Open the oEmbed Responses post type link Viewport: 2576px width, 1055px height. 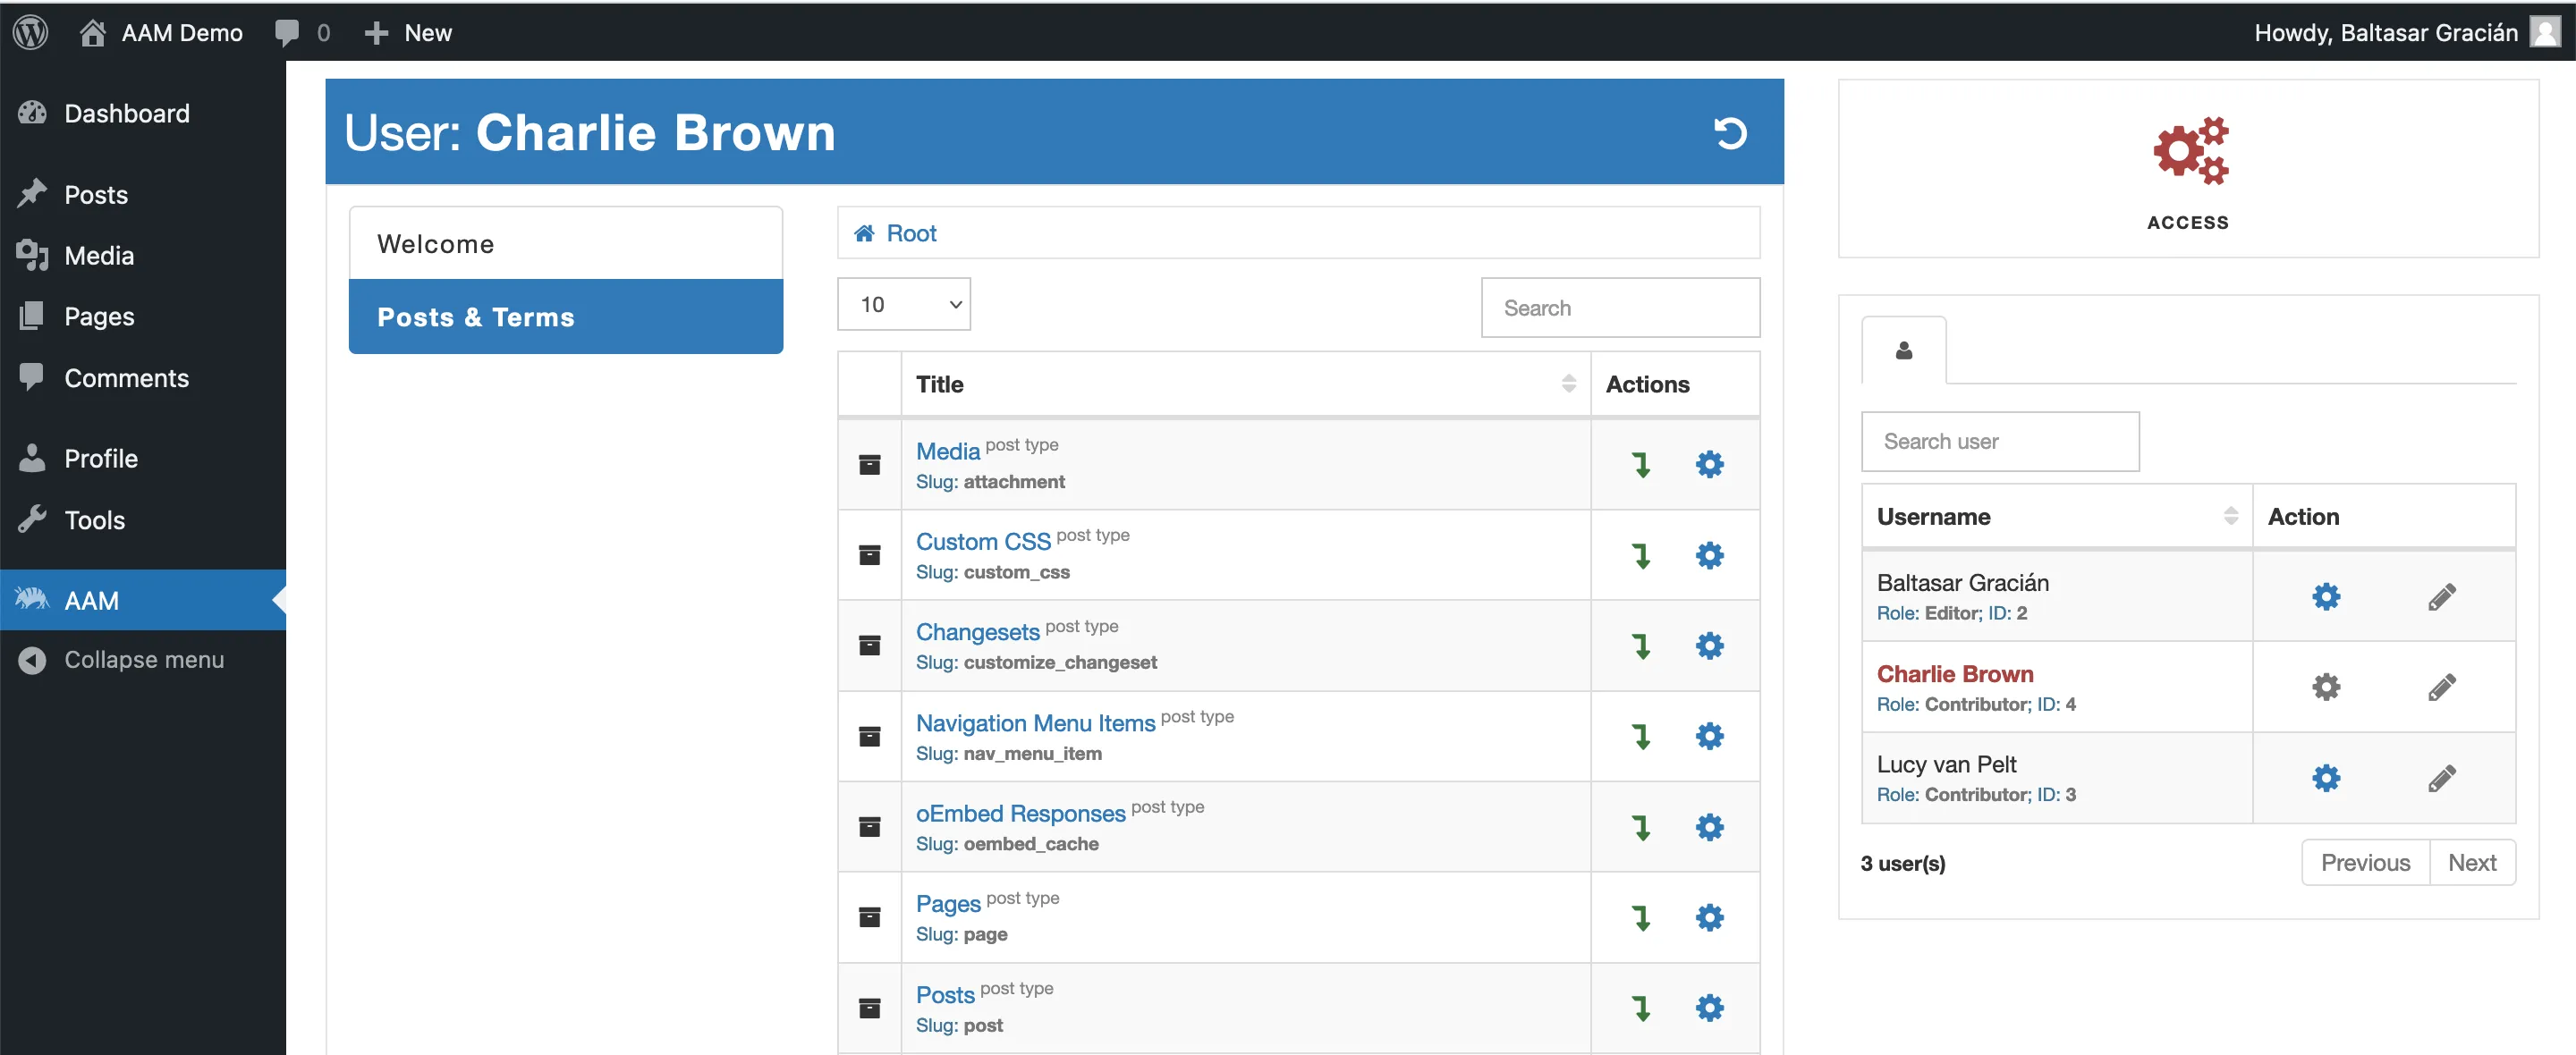tap(1020, 814)
